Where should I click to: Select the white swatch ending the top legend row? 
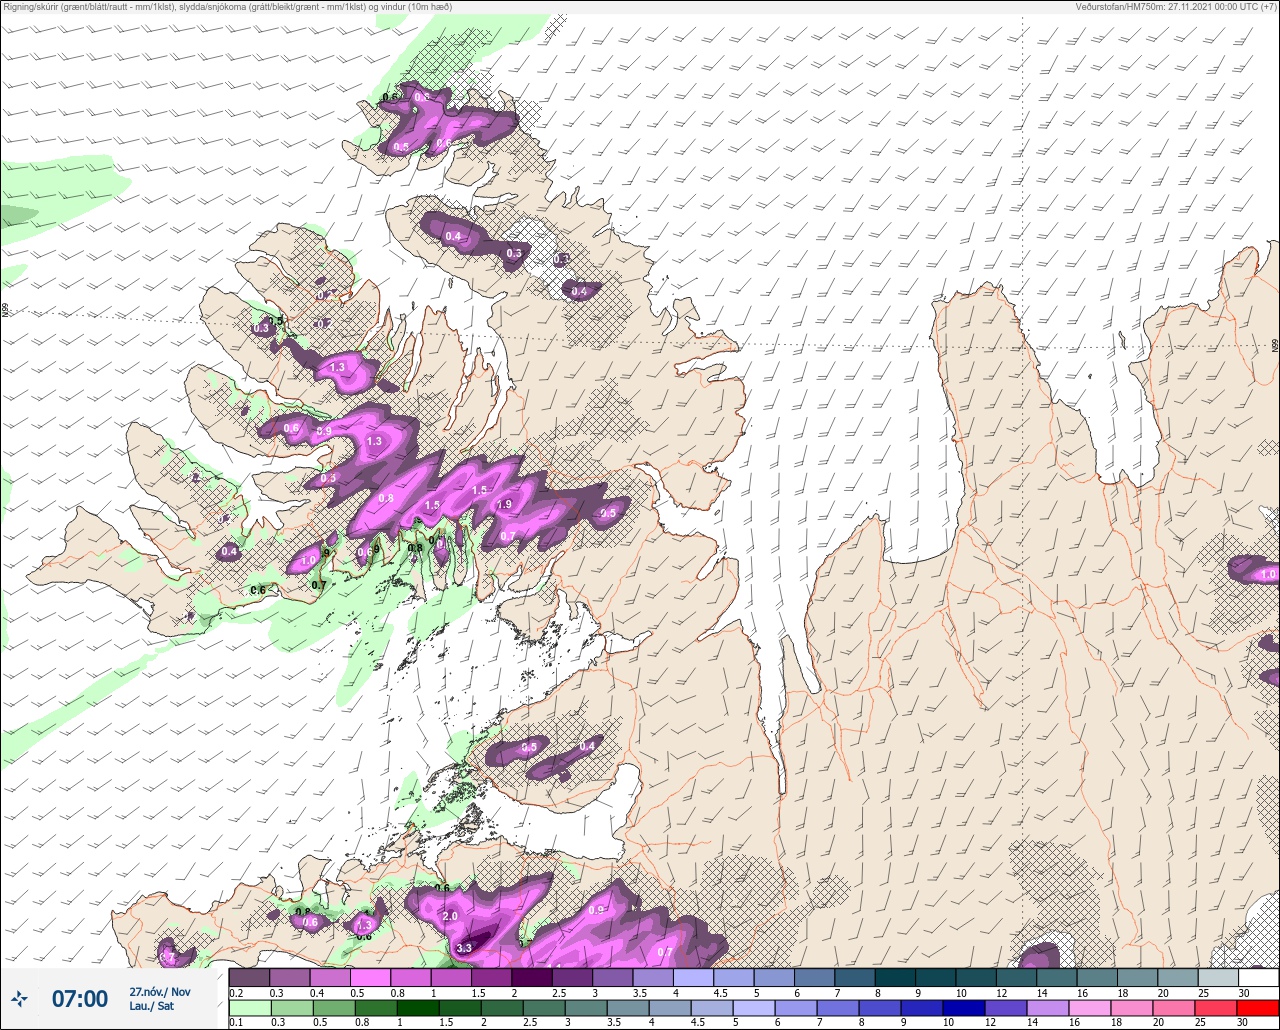pos(1257,977)
